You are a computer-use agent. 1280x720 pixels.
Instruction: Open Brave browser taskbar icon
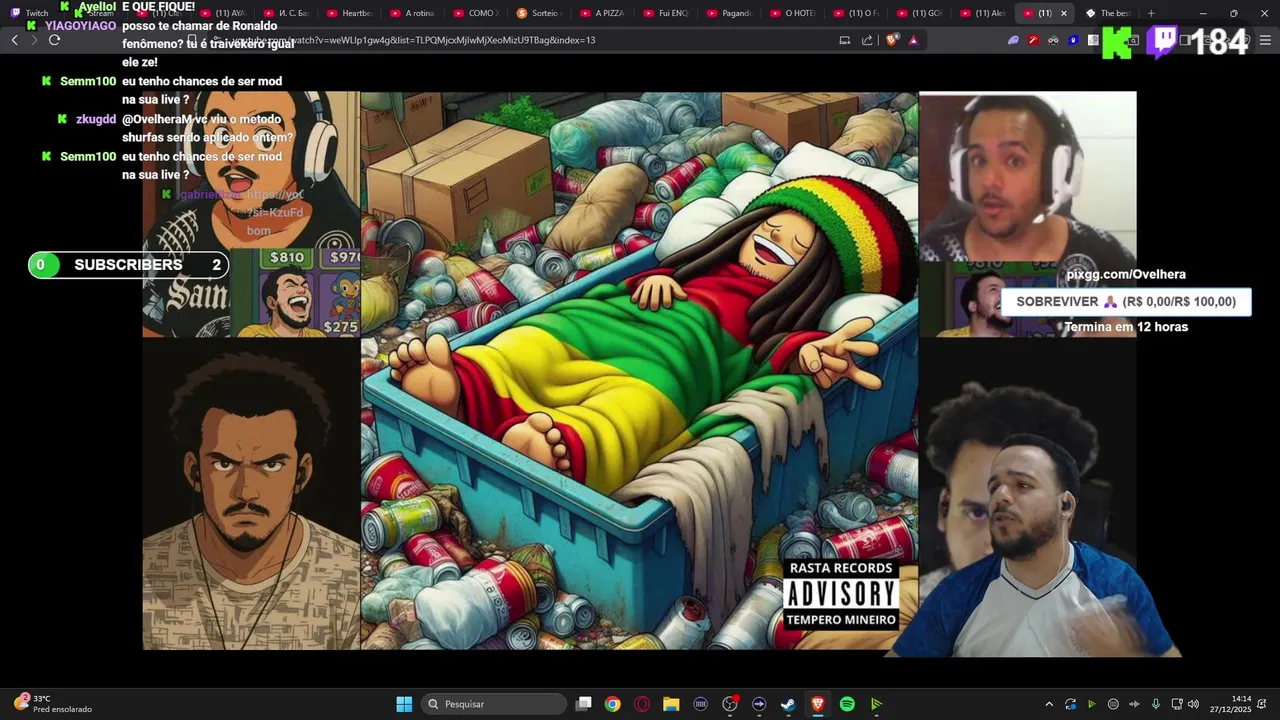pyautogui.click(x=817, y=704)
